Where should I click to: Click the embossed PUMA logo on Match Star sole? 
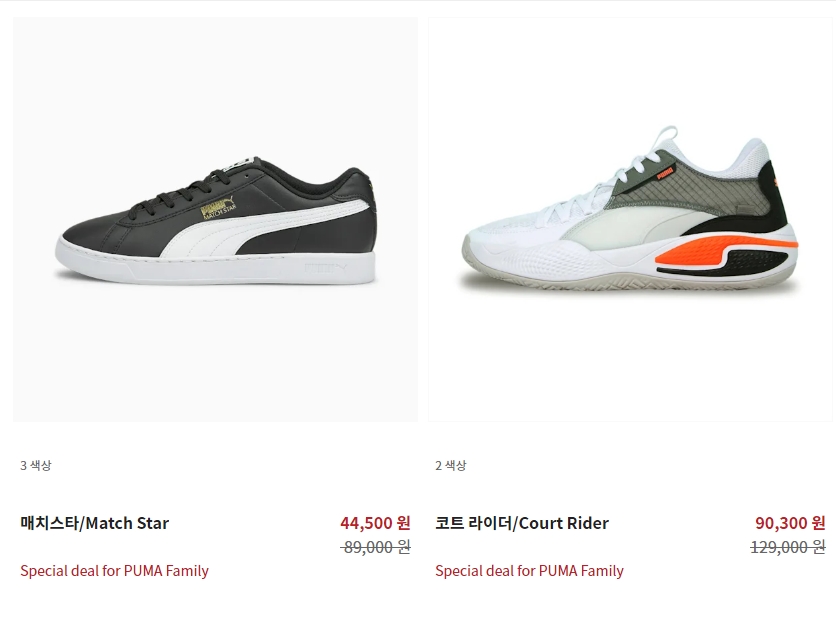click(x=325, y=267)
